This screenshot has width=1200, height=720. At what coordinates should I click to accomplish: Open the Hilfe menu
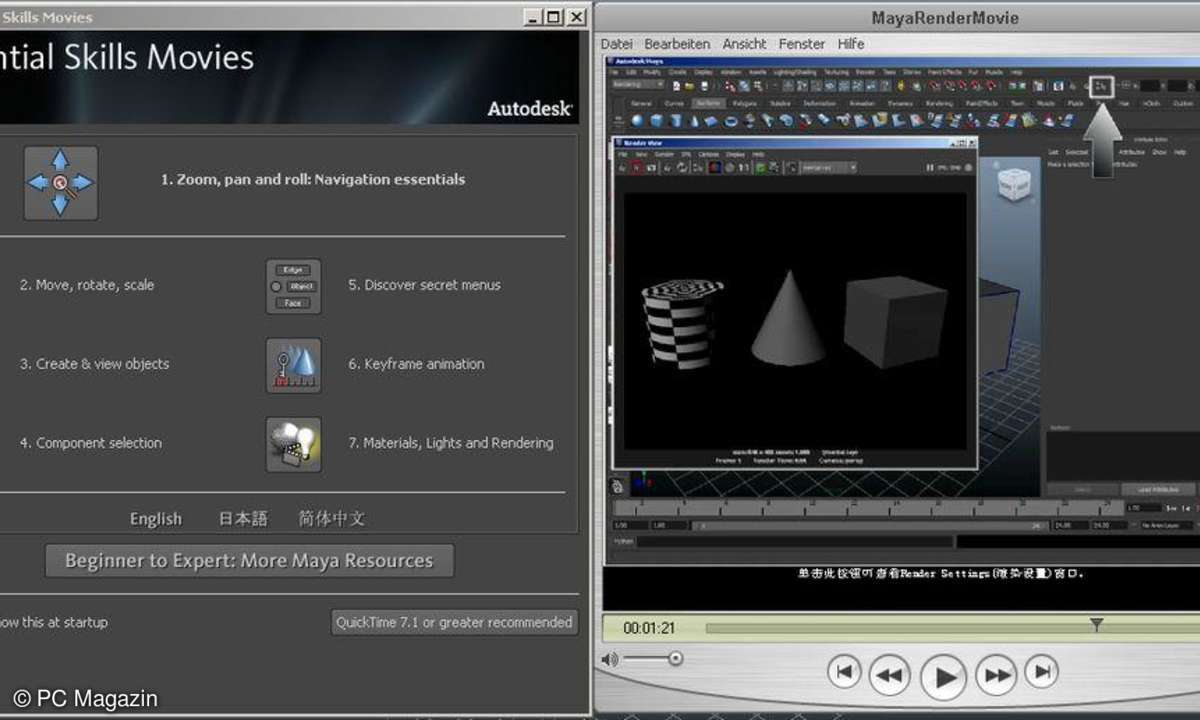pos(851,44)
